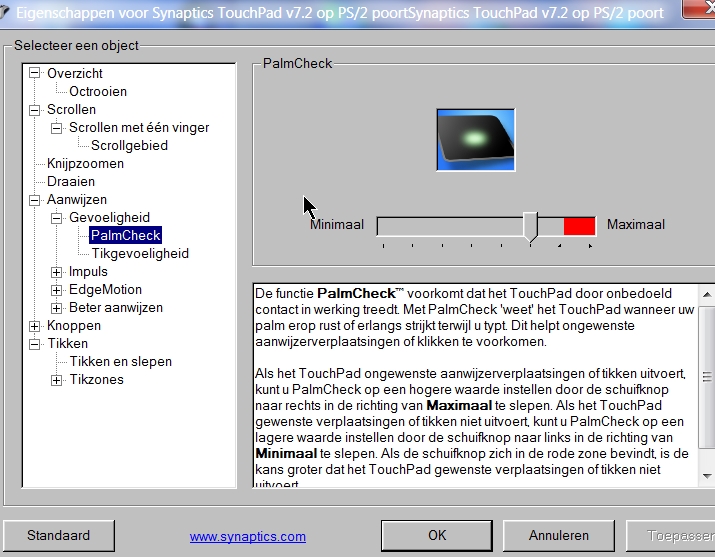This screenshot has width=715, height=557.
Task: Select Knijpzoomen in the tree
Action: pyautogui.click(x=85, y=164)
